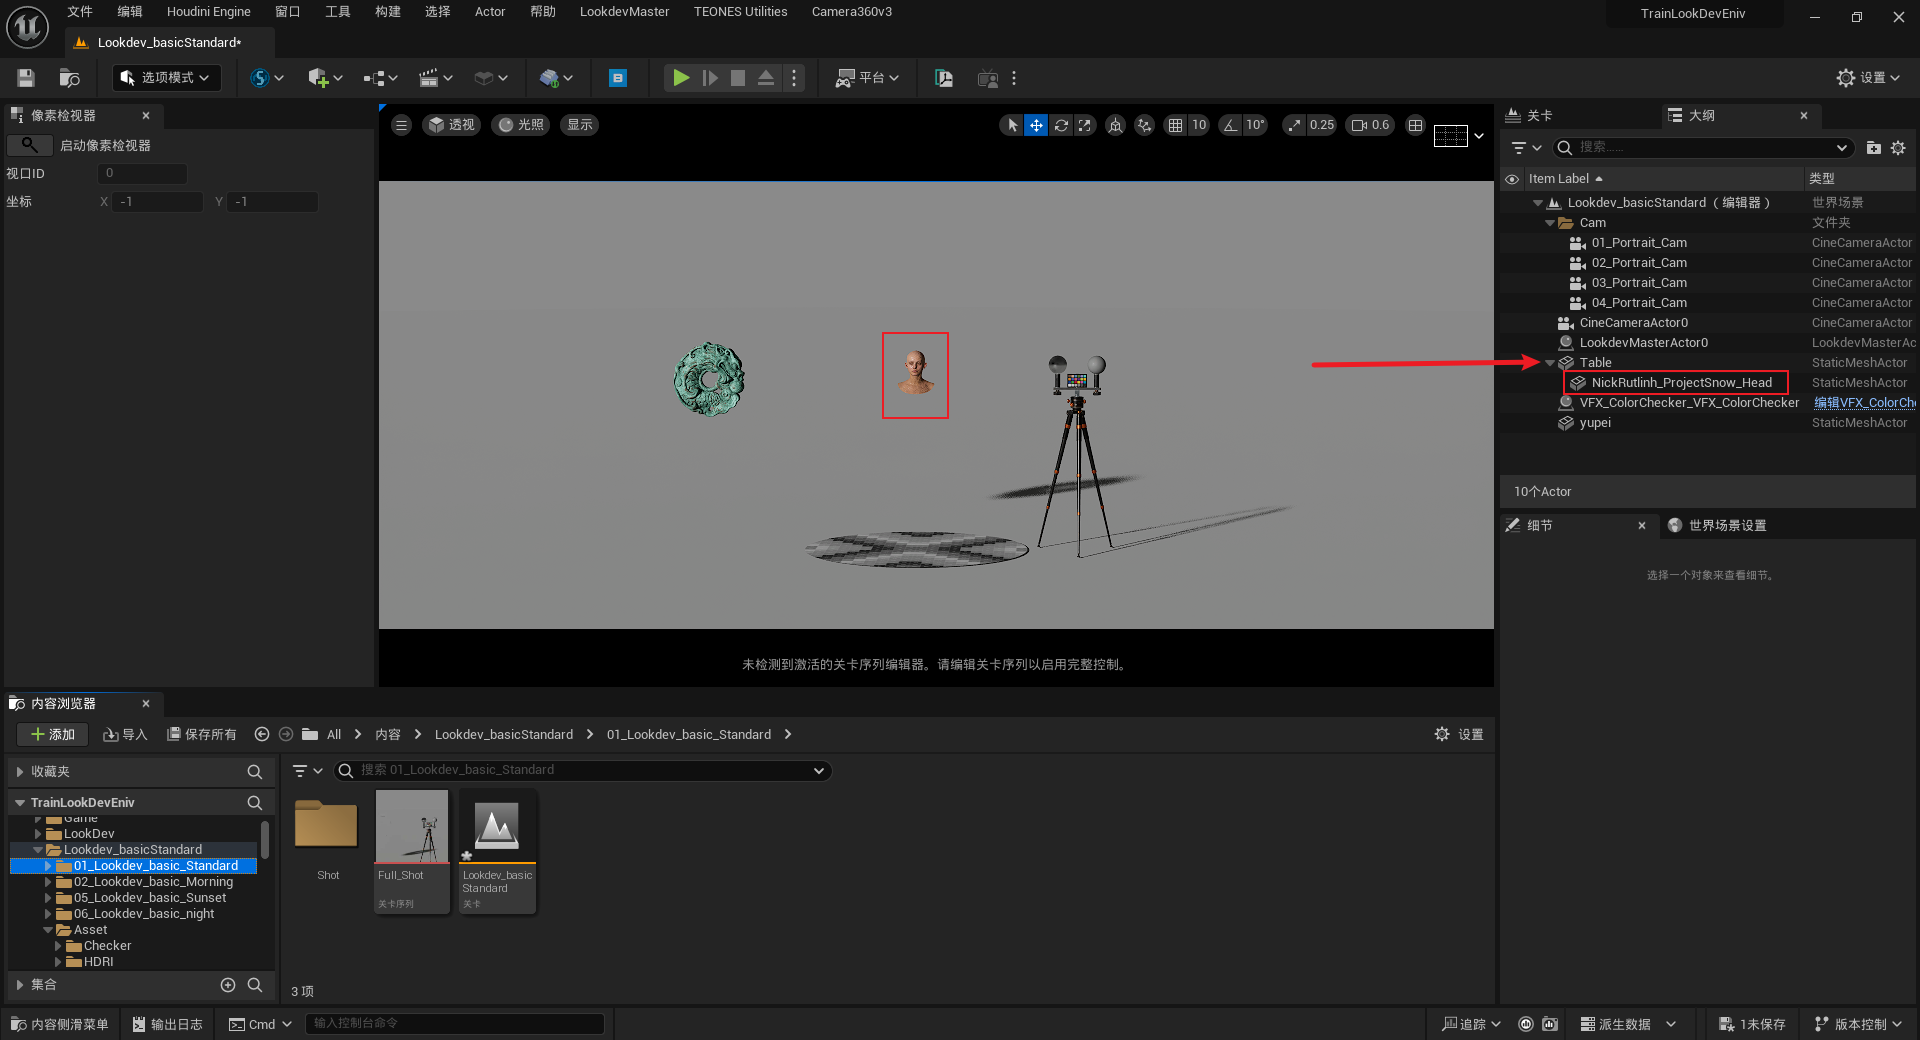Open the LookdevMaster menu

(624, 12)
